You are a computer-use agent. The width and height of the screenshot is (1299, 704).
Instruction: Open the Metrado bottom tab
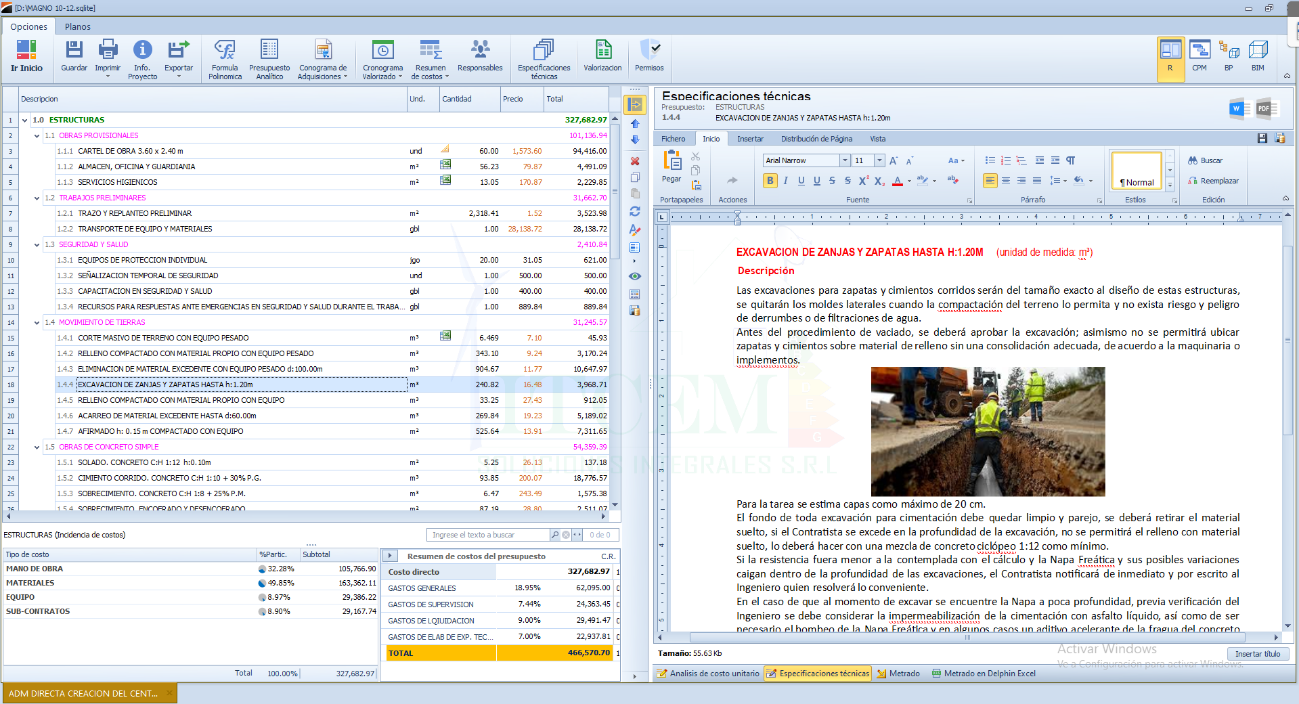(898, 674)
